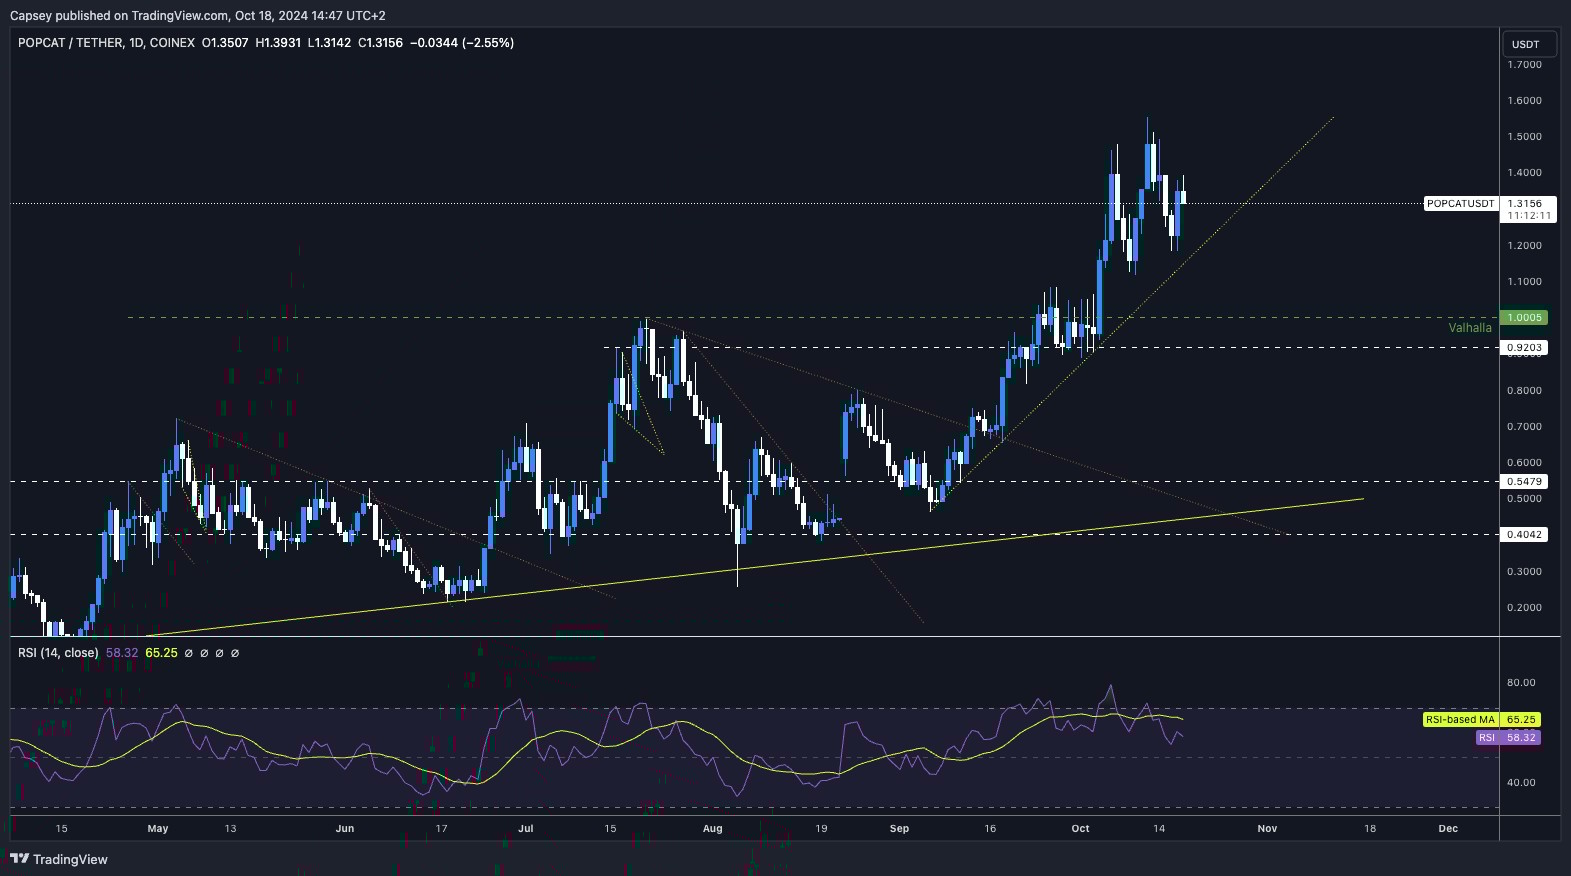Click the 11:12:11 candle countdown timer
Screen dimensions: 1571x876
[1529, 216]
